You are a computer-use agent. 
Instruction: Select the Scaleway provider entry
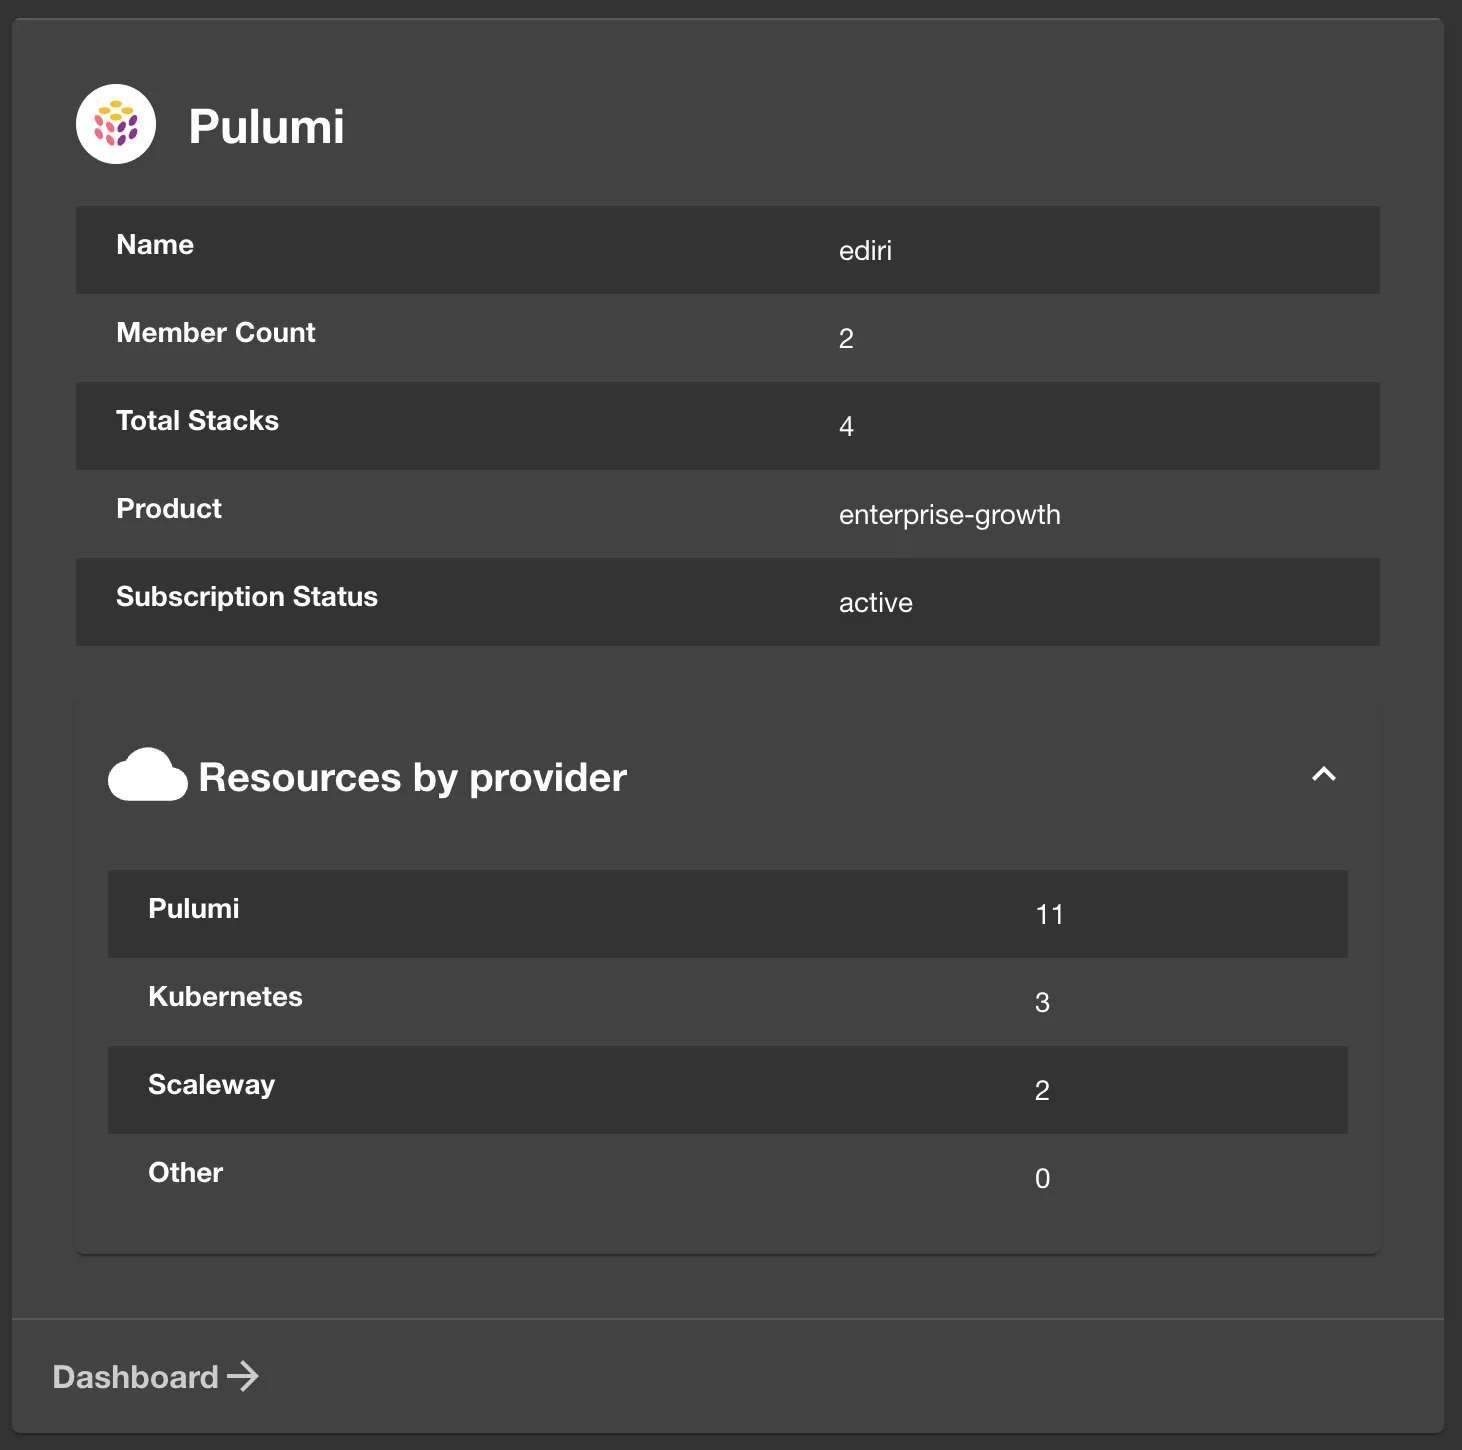tap(727, 1090)
